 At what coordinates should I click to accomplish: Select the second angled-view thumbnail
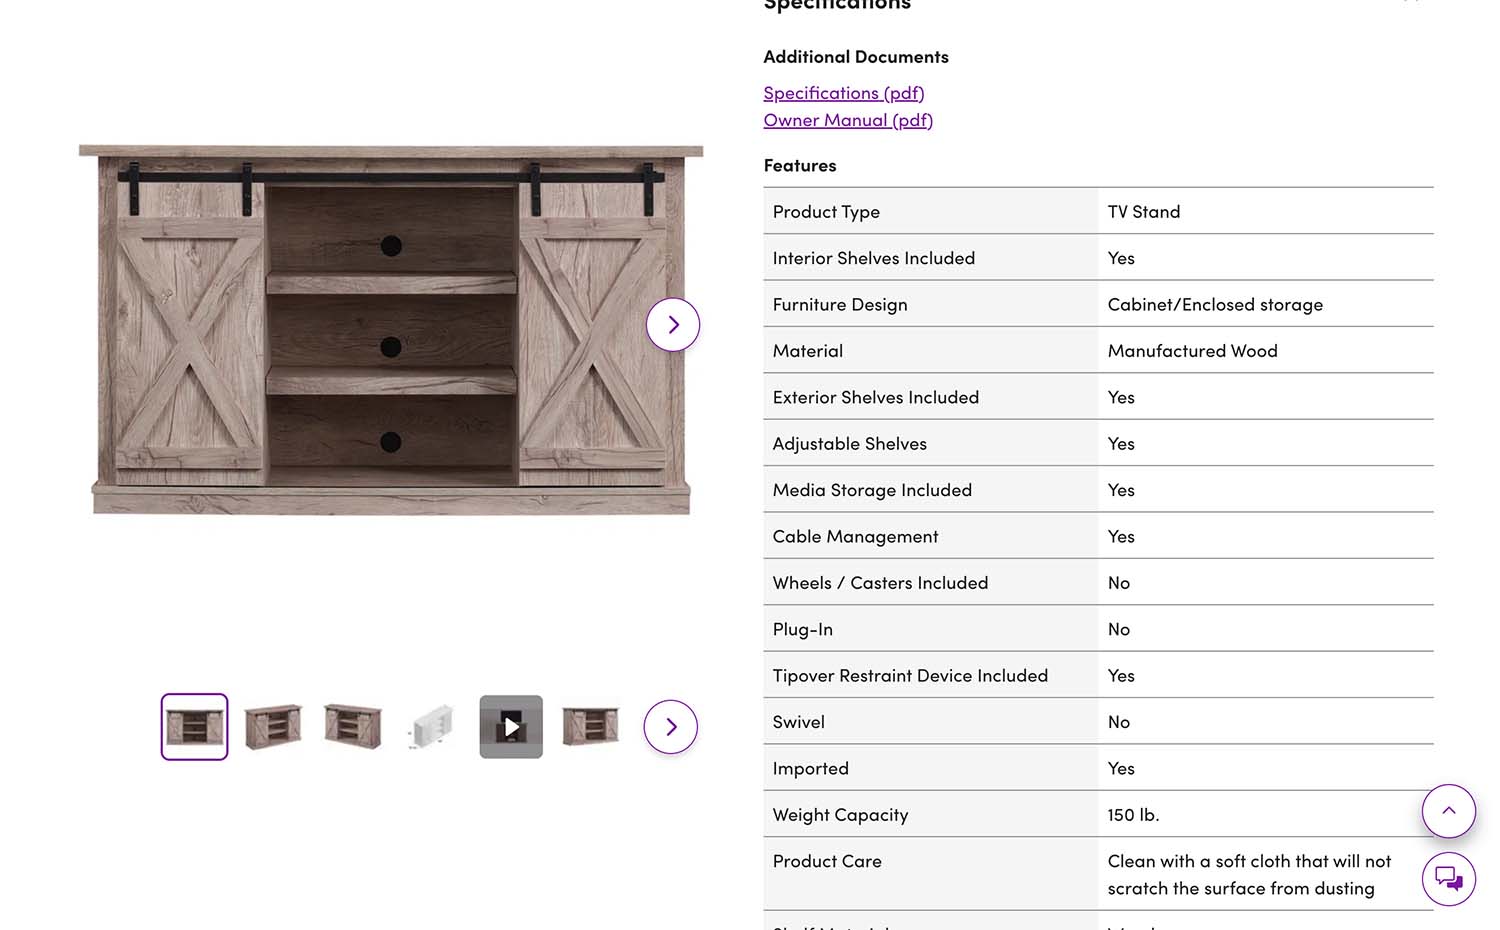click(x=273, y=727)
